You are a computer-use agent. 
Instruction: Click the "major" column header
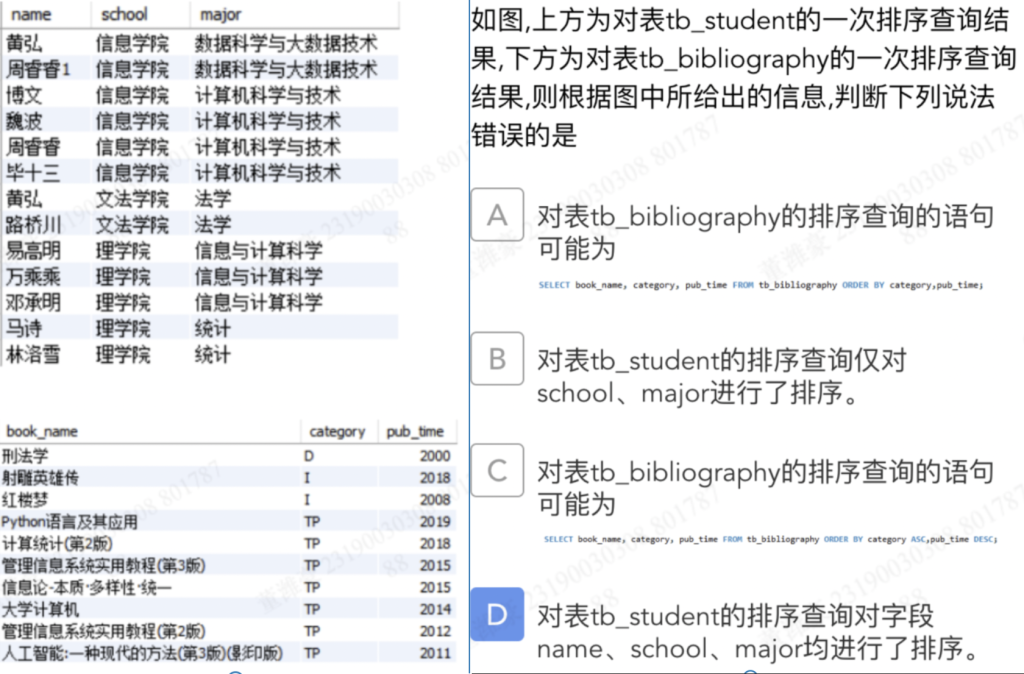point(220,15)
